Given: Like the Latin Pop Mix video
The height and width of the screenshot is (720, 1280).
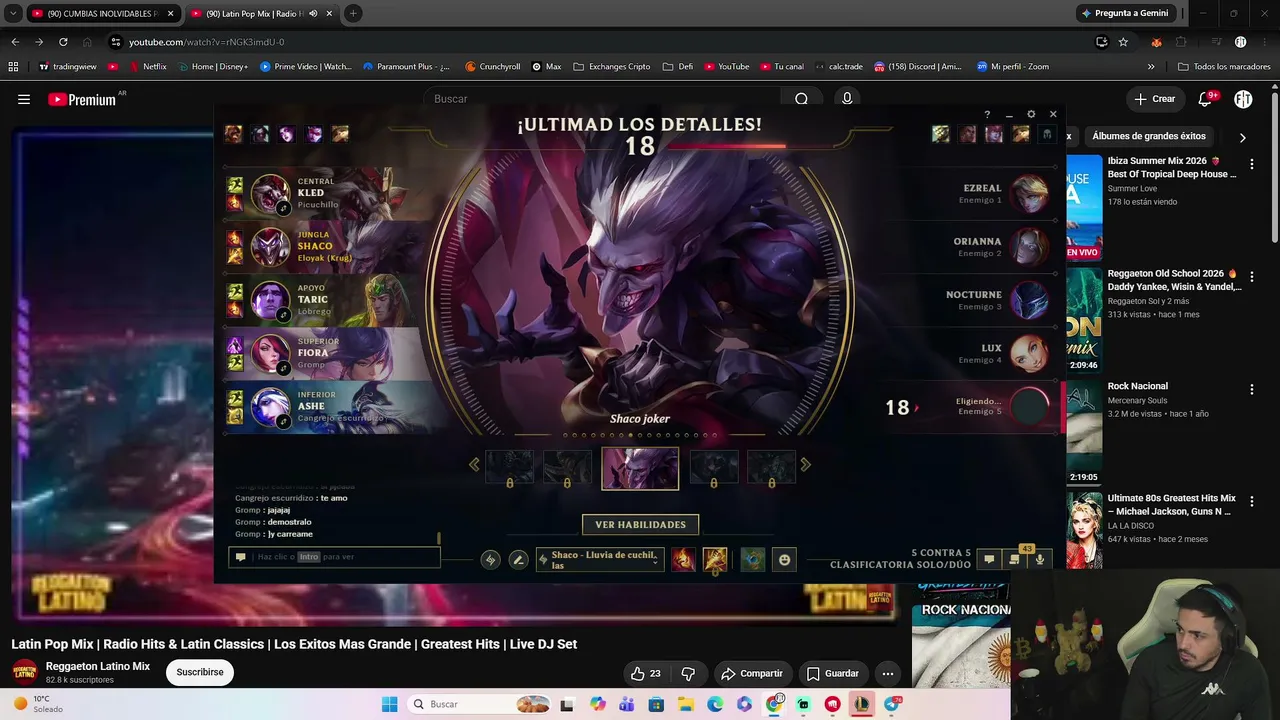Looking at the screenshot, I should [646, 674].
